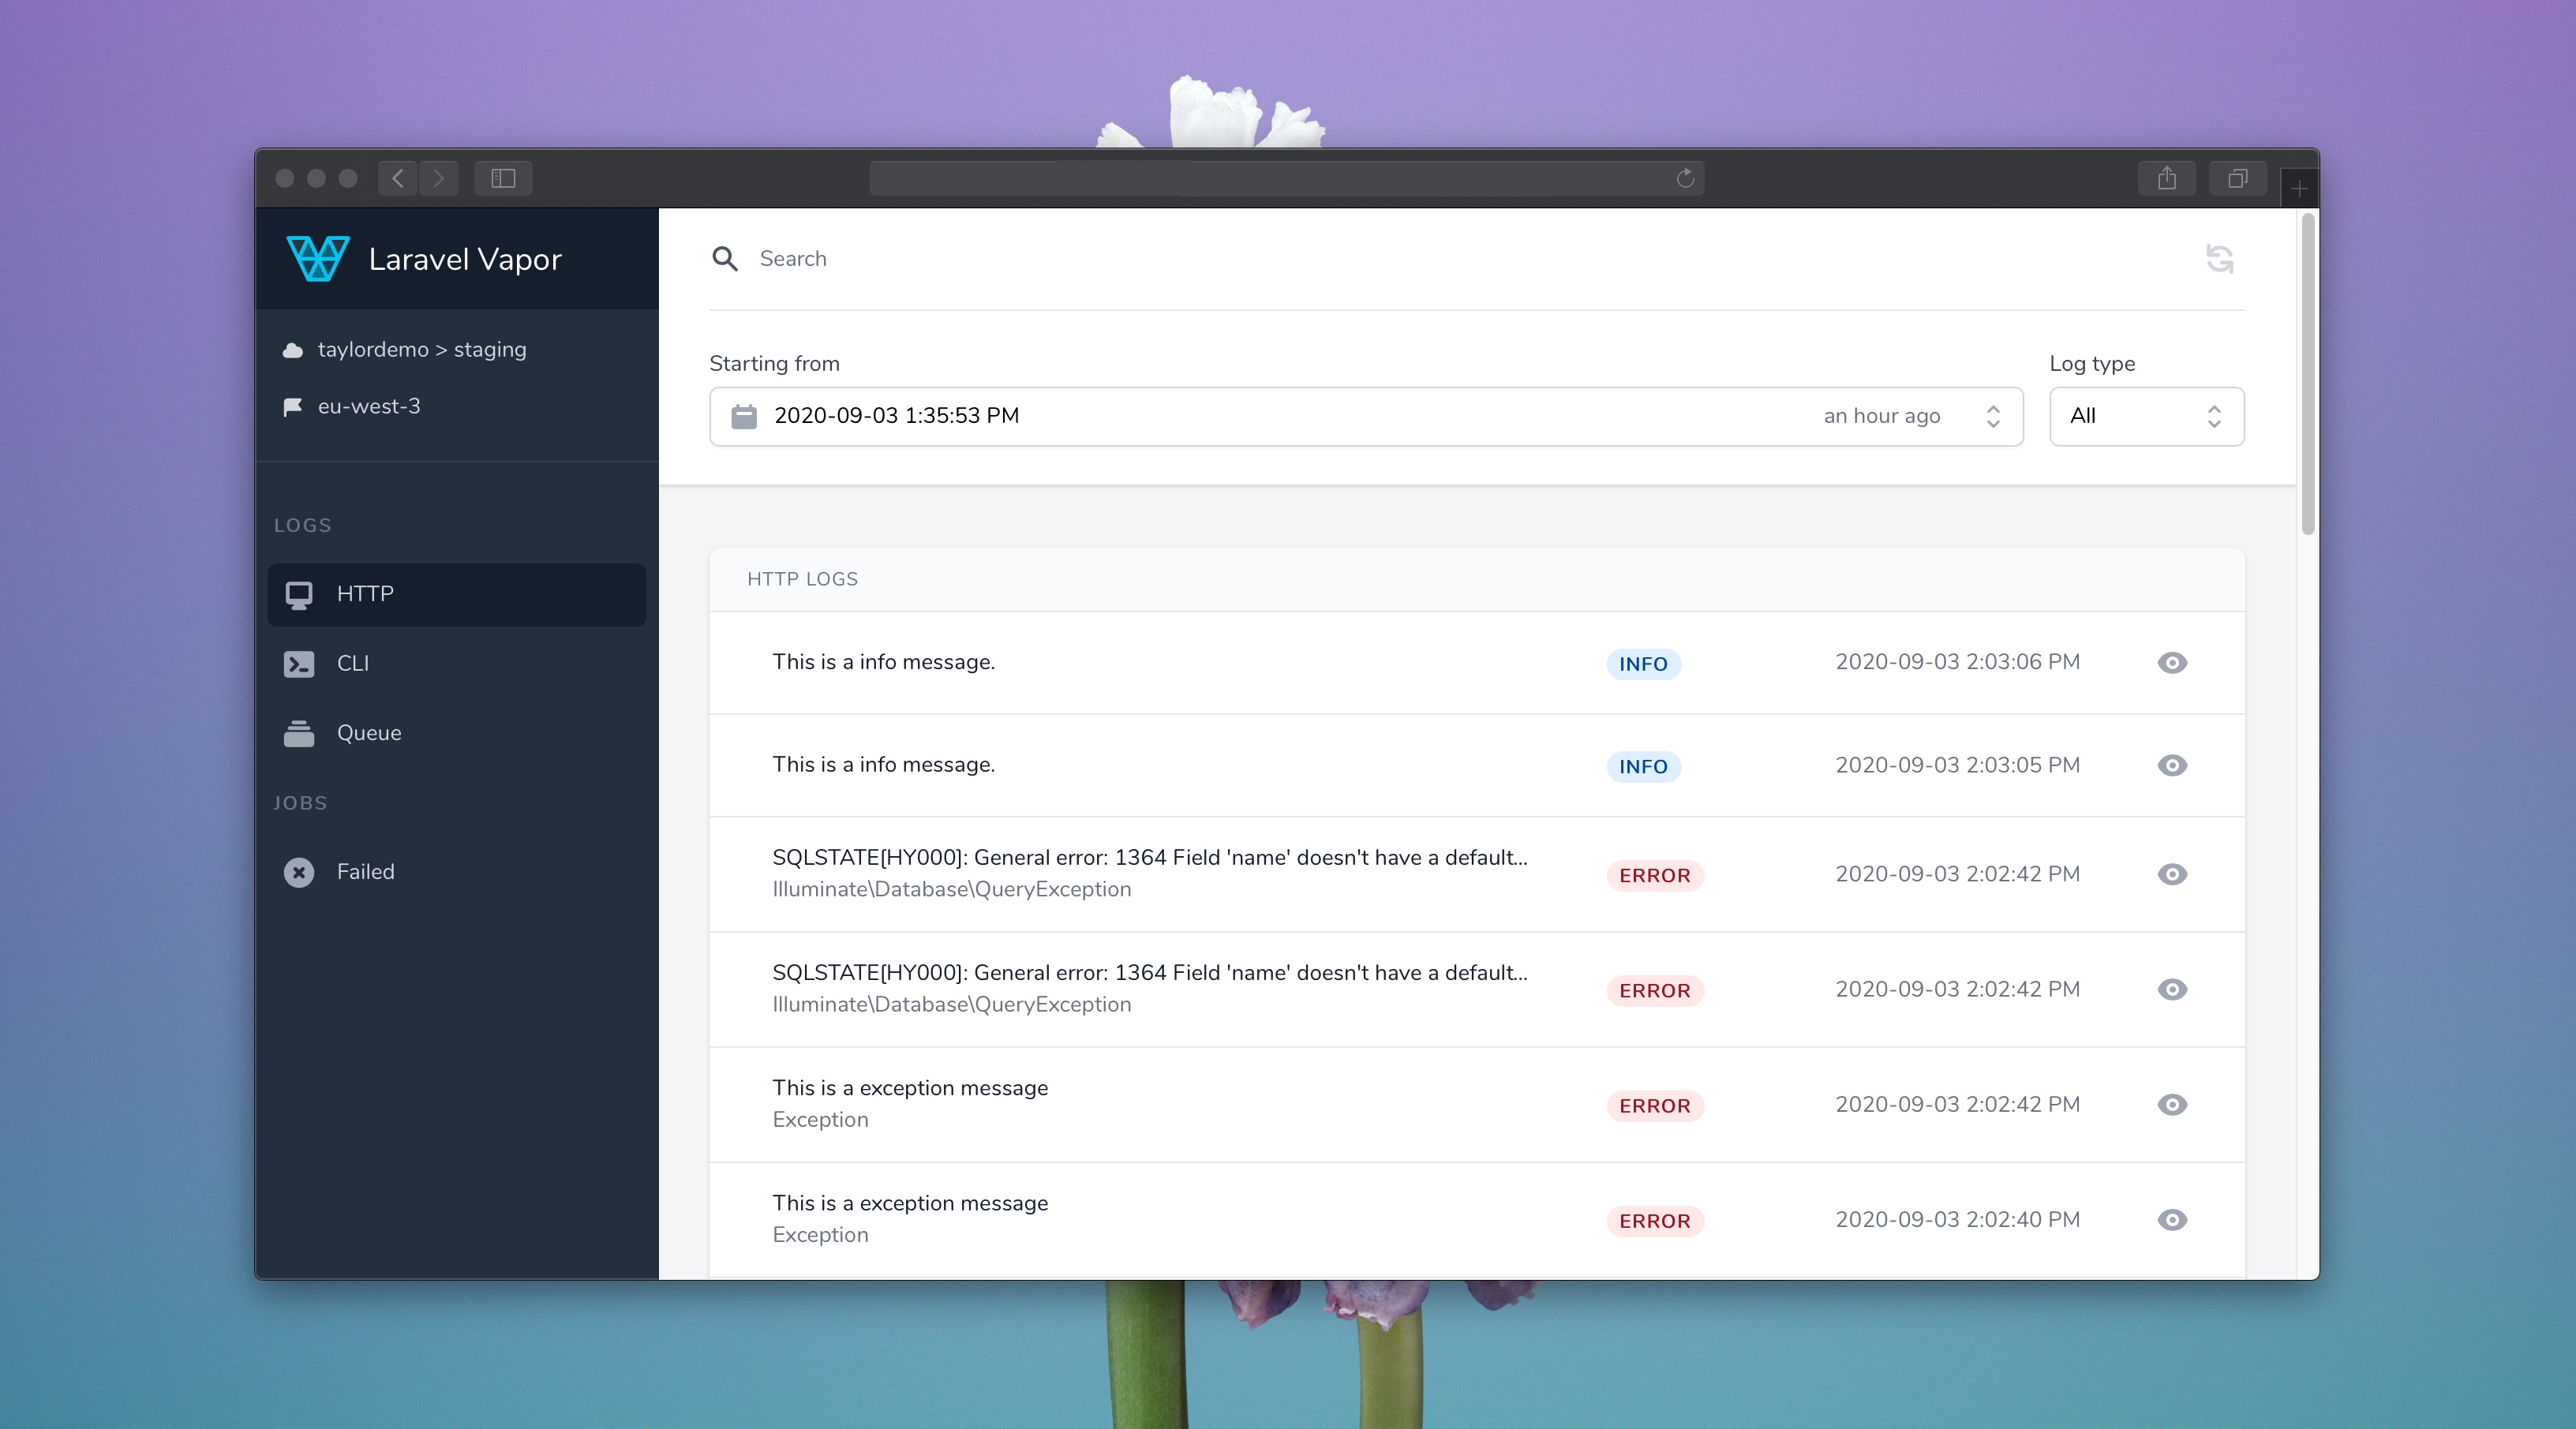
Task: Open the taylordemo staging project
Action: 422,349
